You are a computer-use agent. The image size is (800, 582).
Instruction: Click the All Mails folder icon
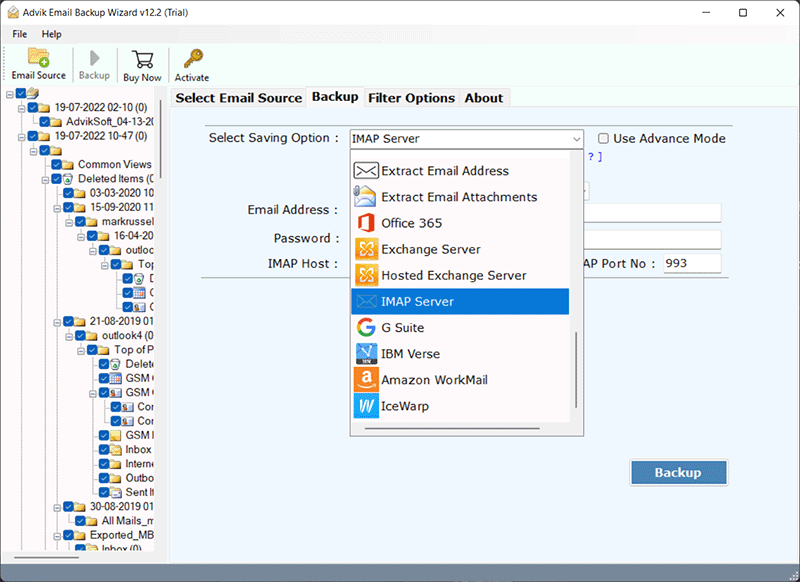[92, 521]
